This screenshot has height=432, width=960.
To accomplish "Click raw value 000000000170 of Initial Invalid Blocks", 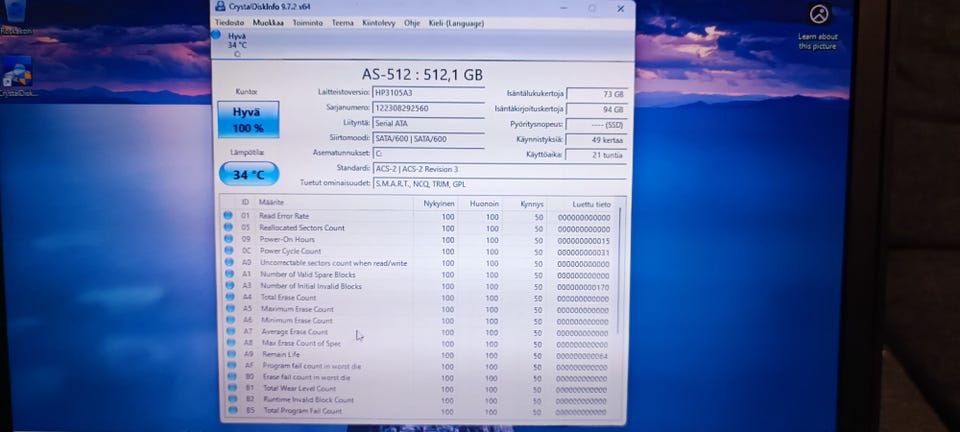I will (x=583, y=287).
